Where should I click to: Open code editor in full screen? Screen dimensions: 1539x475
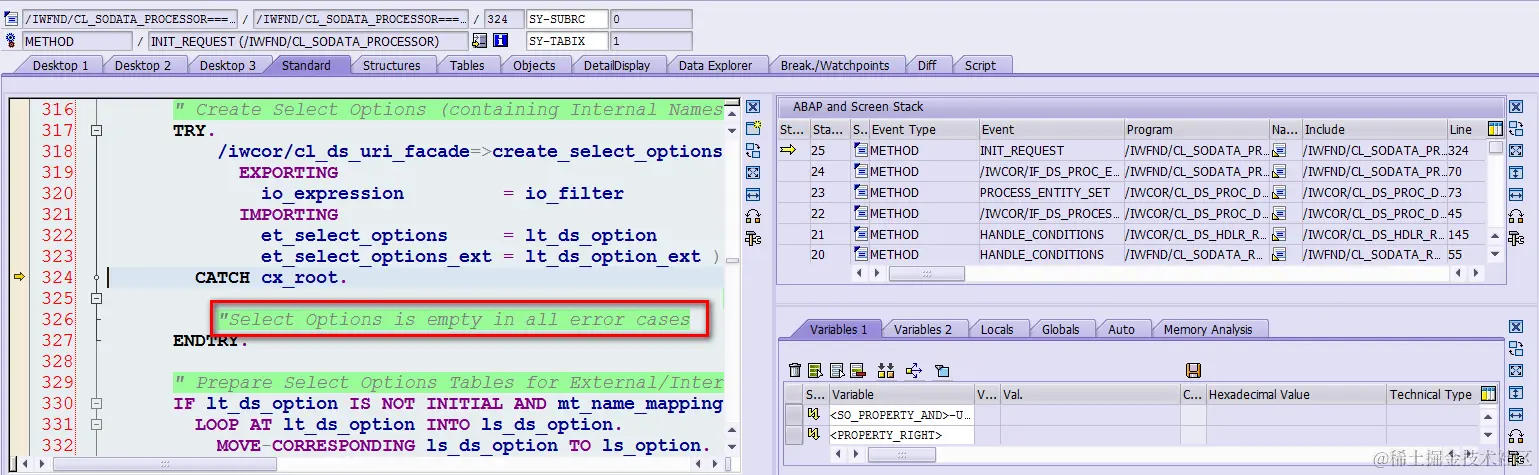coord(753,173)
